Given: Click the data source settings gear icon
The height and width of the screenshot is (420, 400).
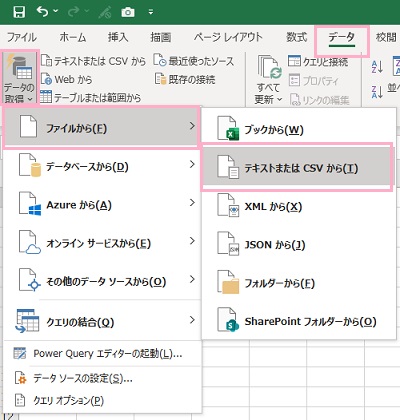Looking at the screenshot, I should click(x=20, y=378).
